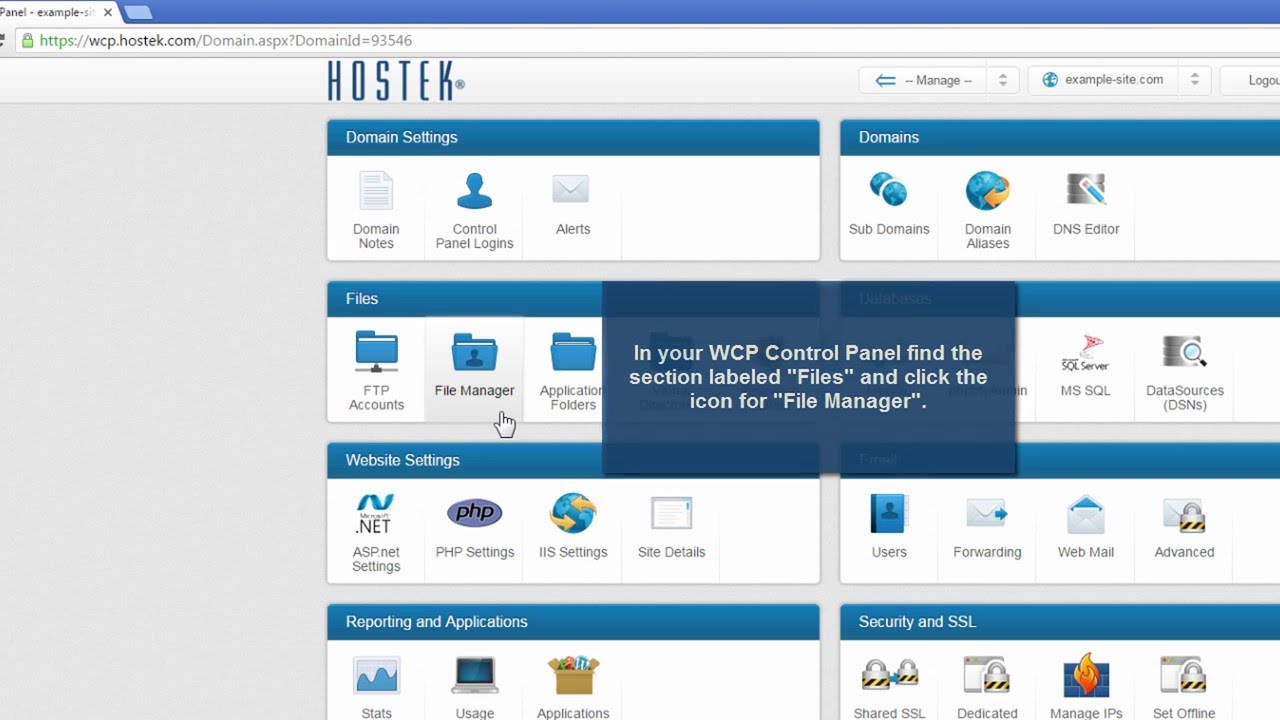Open Stats reporting

(x=376, y=688)
